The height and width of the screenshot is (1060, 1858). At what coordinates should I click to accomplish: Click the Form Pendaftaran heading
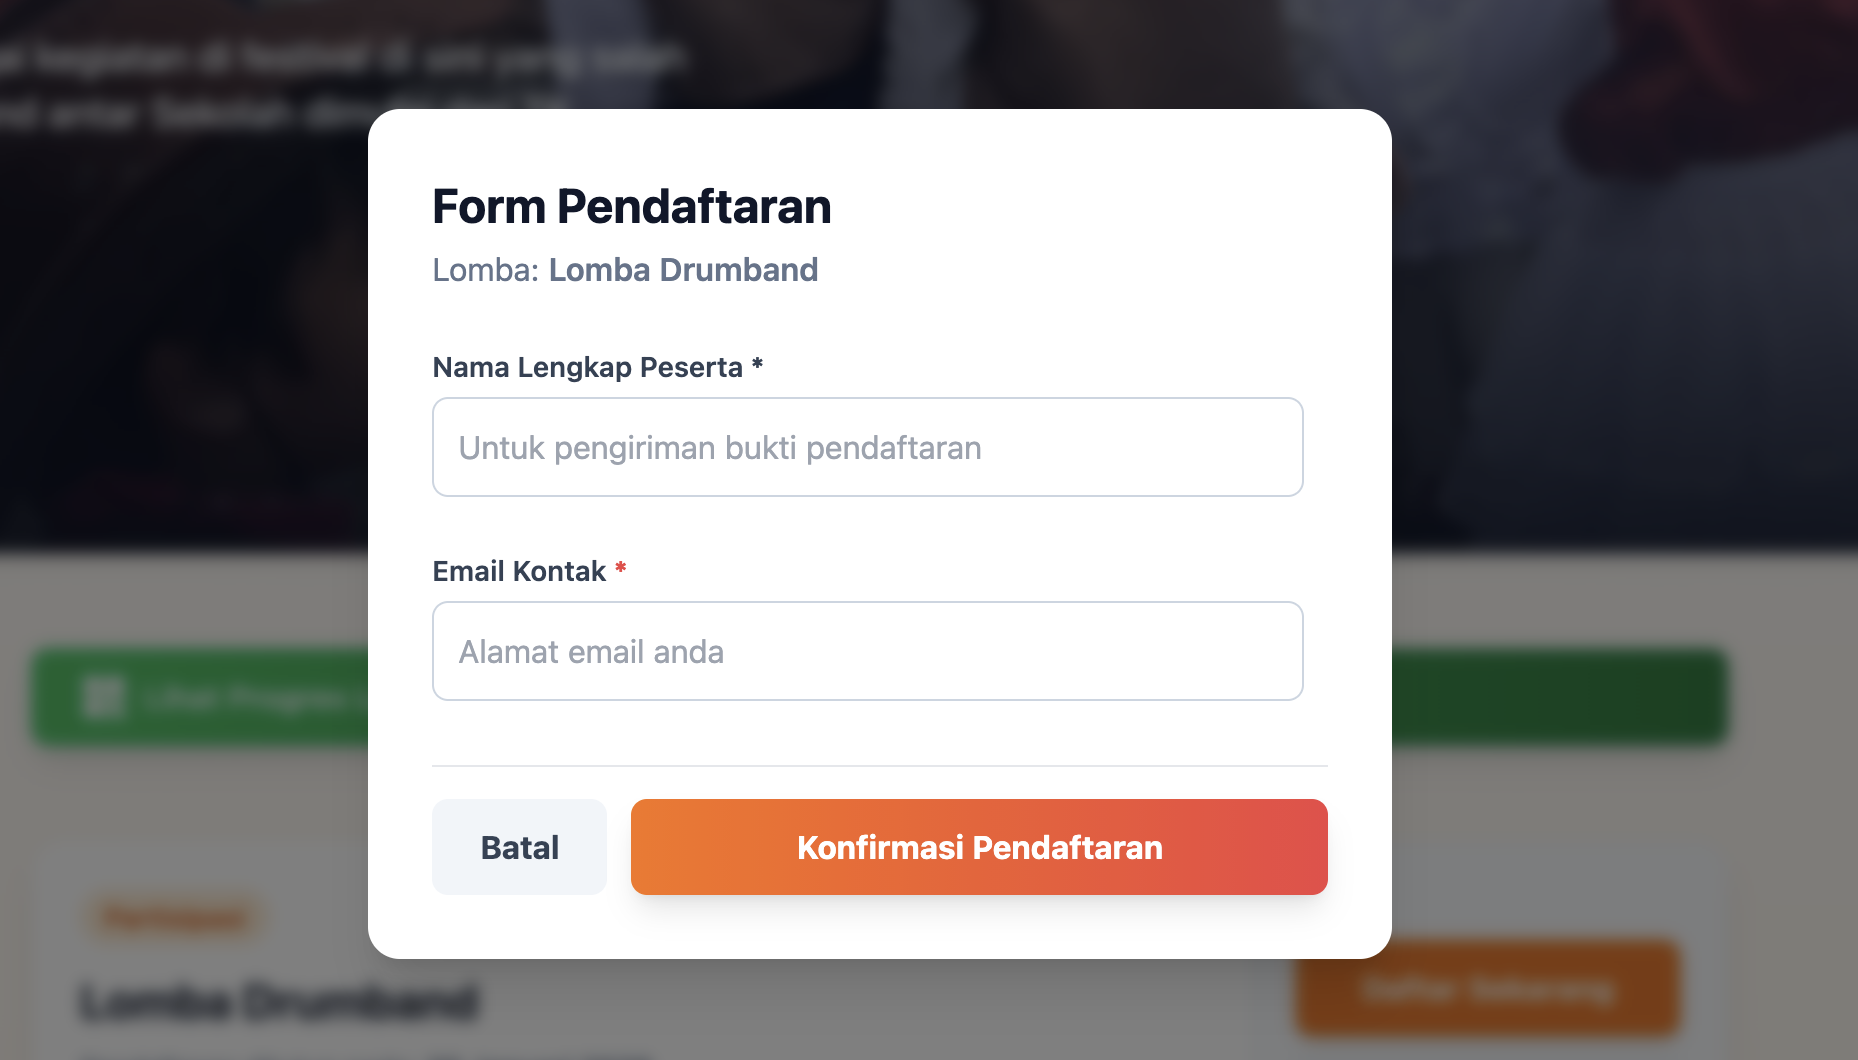pos(631,207)
